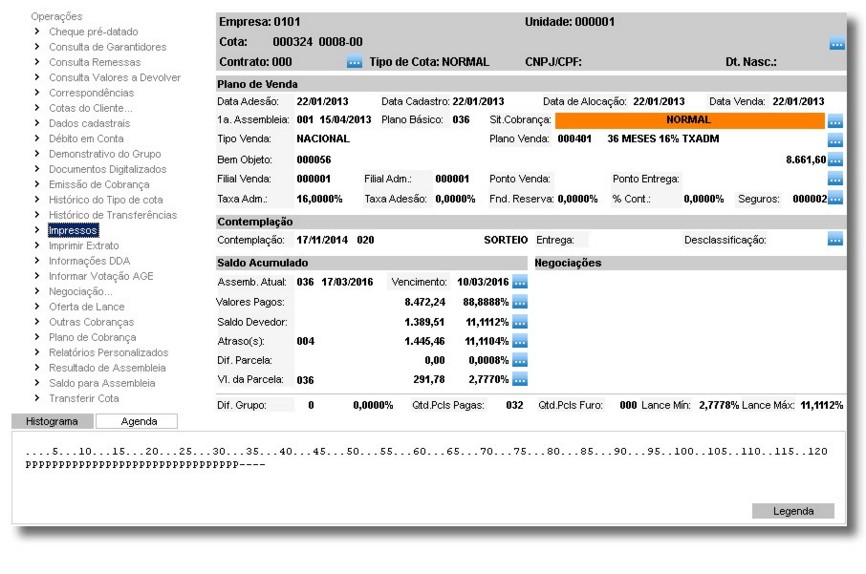Viewport: 866px width, 574px height.
Task: Click Qtd.Pcls Pagas value 032
Action: click(x=514, y=405)
